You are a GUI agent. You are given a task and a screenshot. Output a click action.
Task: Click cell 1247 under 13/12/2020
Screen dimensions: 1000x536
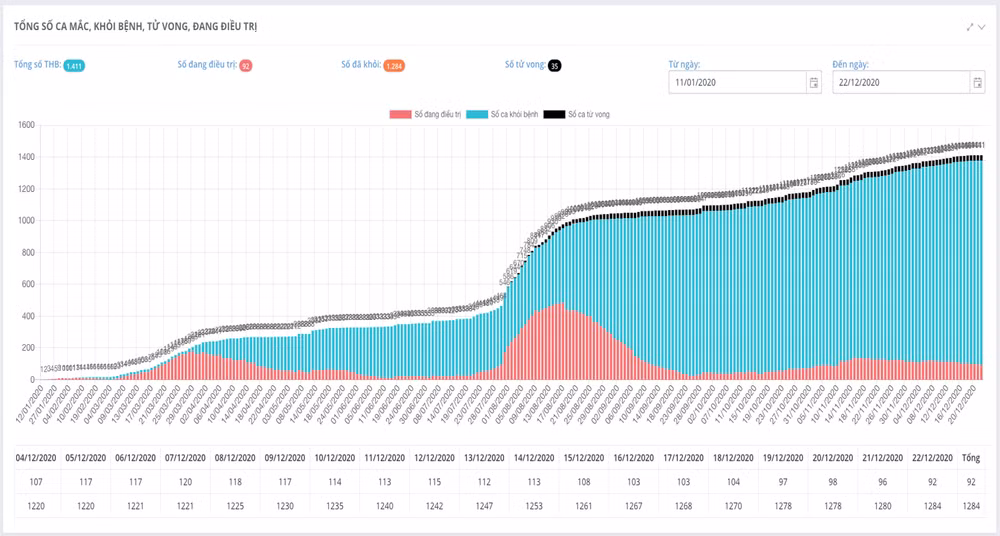click(483, 506)
